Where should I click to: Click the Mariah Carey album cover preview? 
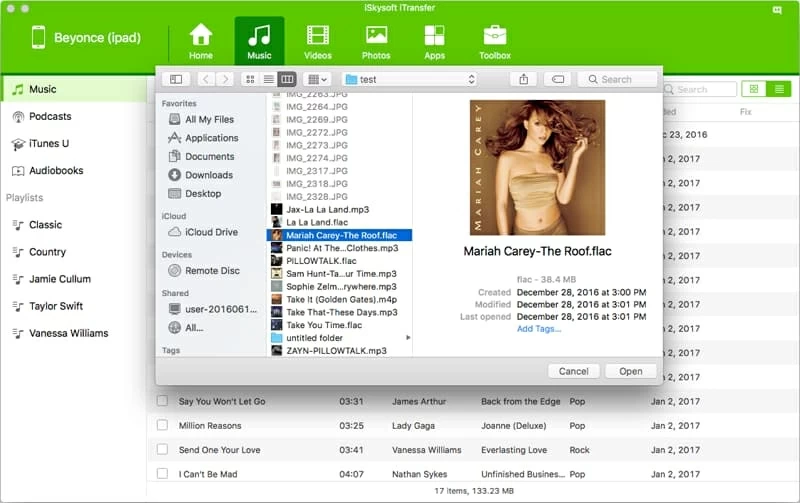coord(537,167)
